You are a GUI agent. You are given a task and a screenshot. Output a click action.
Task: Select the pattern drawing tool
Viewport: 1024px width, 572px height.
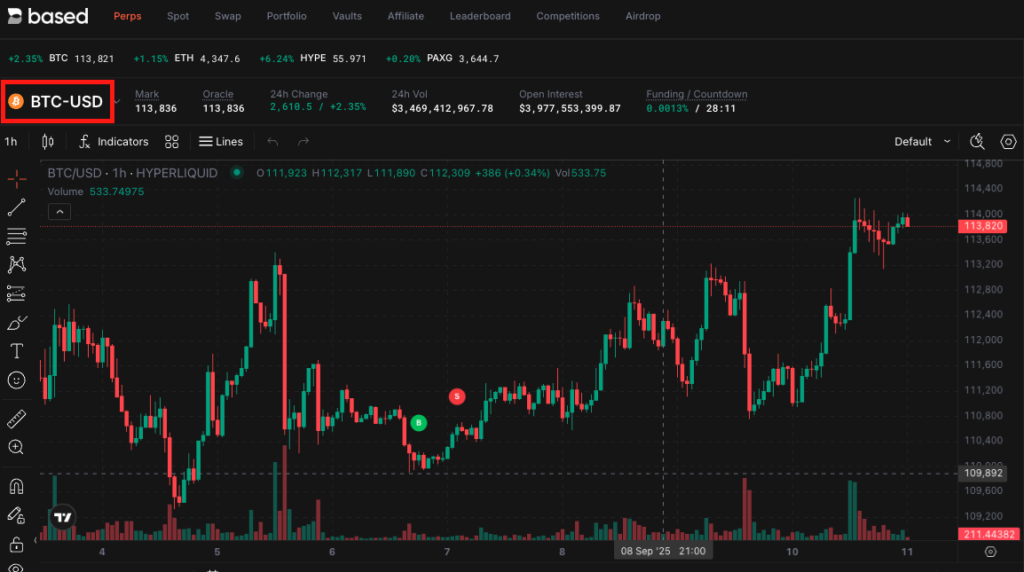[x=16, y=264]
